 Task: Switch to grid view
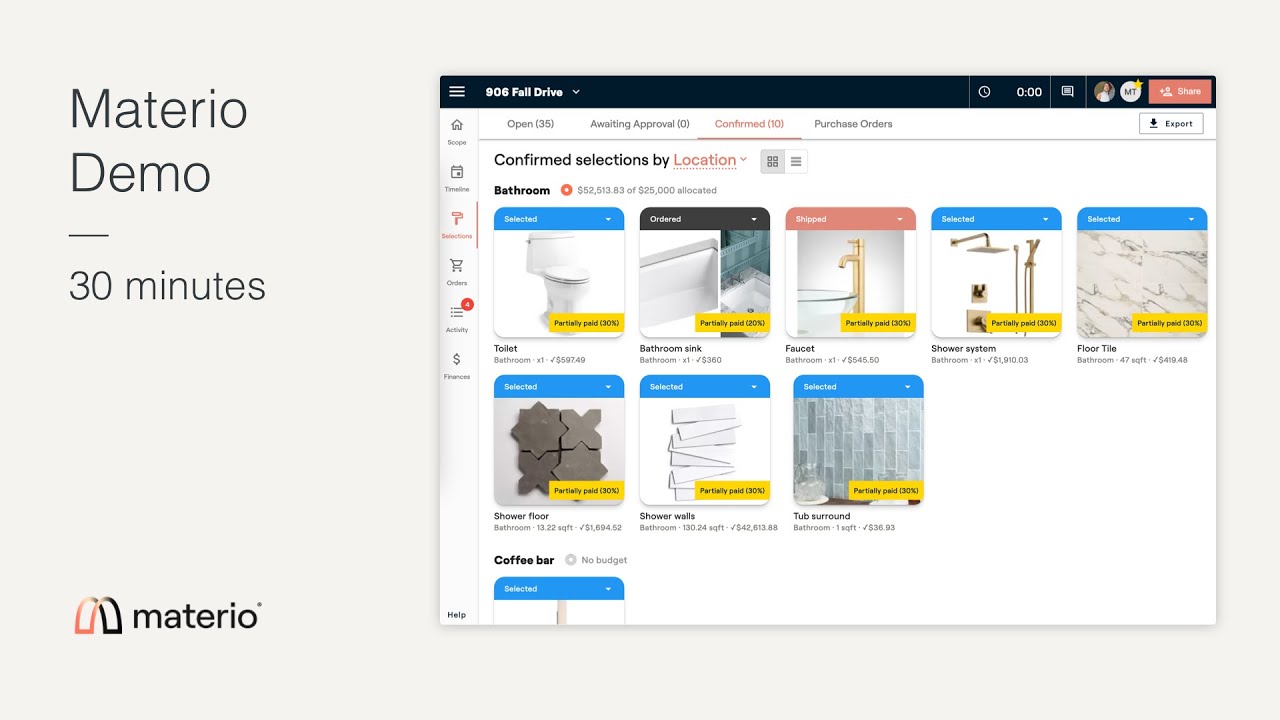(772, 161)
